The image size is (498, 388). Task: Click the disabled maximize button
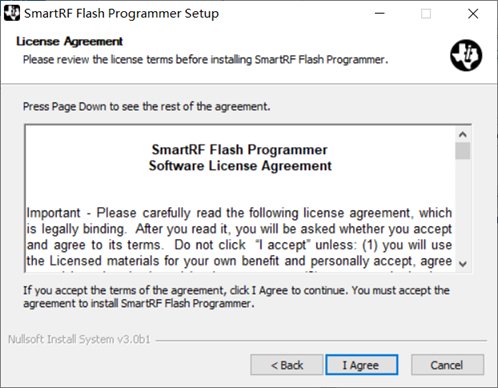tap(426, 14)
